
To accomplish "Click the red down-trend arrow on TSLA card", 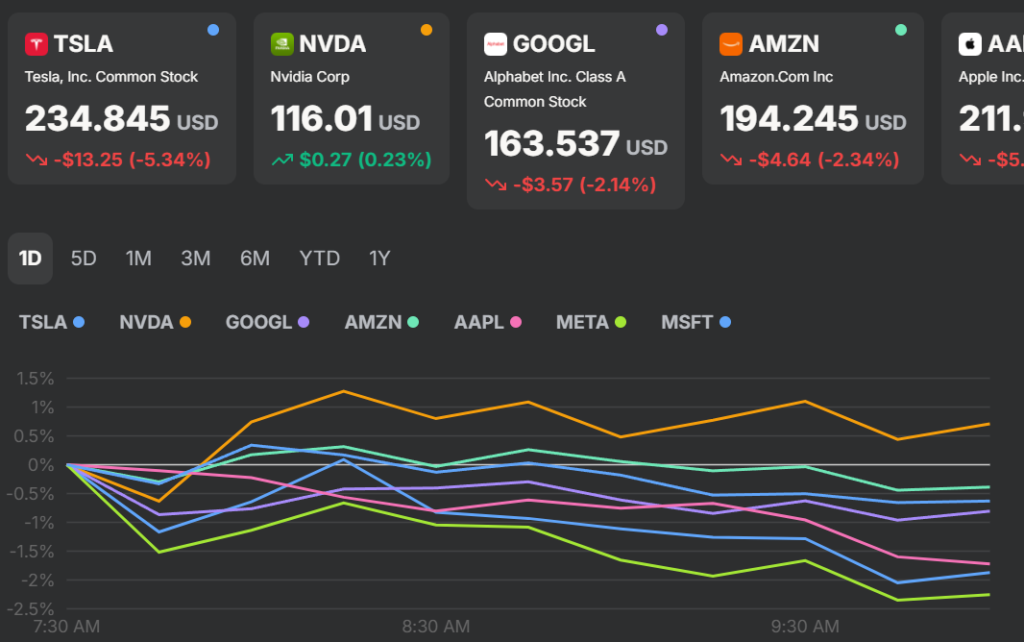I will [x=36, y=160].
